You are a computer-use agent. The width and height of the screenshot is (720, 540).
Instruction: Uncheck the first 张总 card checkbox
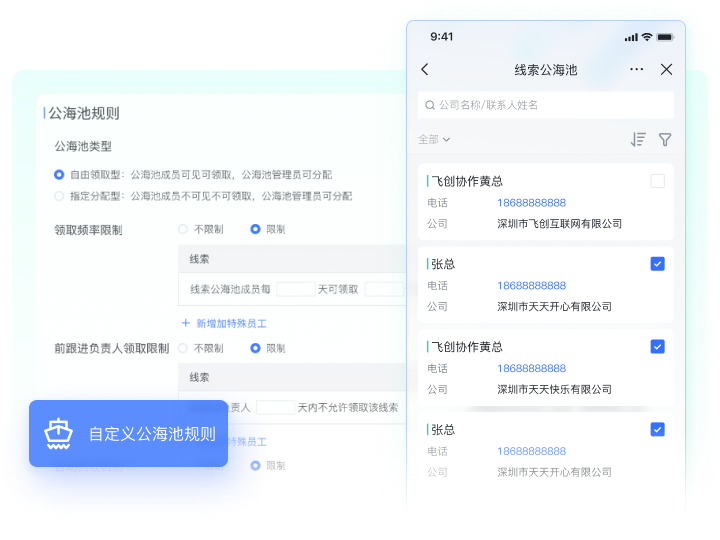[658, 264]
